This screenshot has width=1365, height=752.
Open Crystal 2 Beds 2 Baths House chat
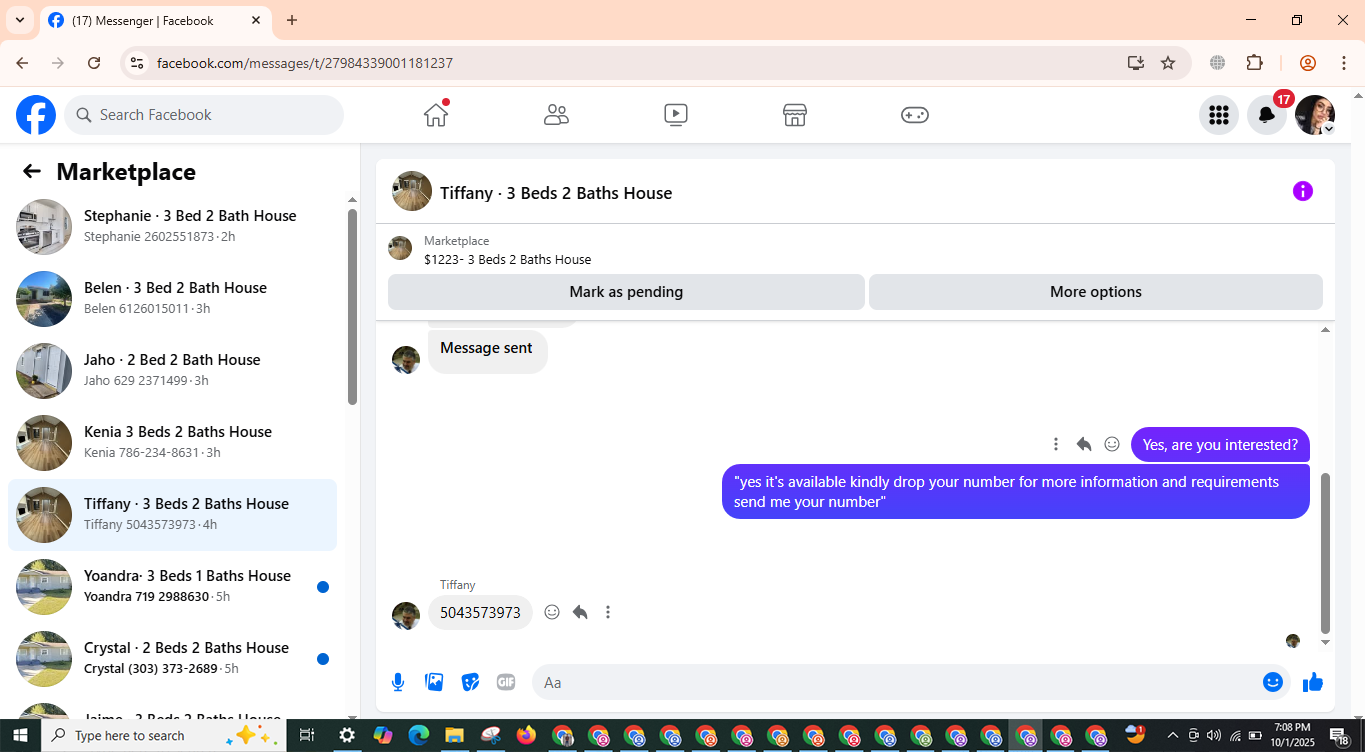click(172, 659)
